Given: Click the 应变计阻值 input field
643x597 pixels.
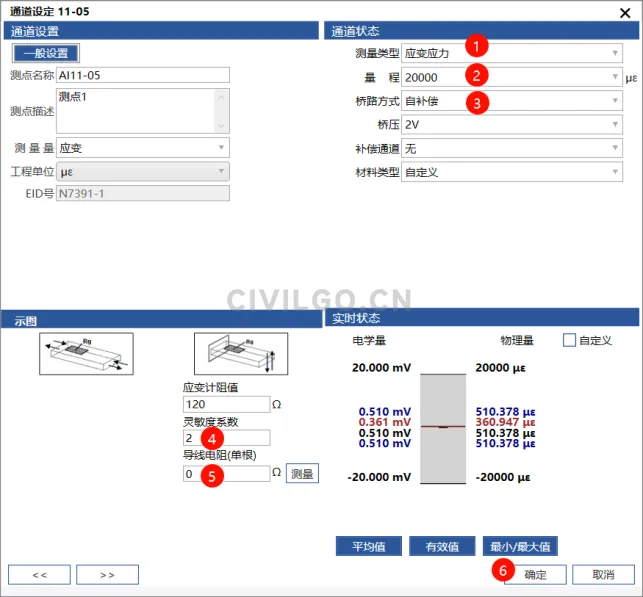Looking at the screenshot, I should point(225,405).
